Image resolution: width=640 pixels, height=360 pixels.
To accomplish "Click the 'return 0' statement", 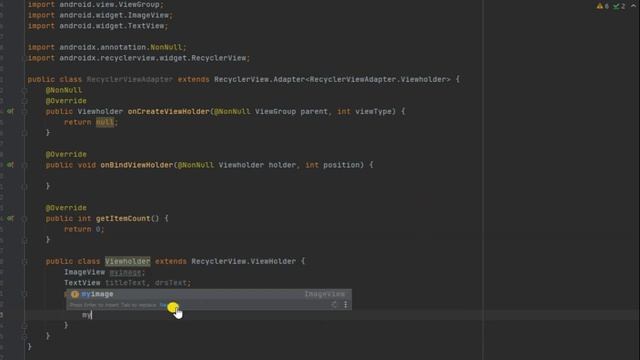I will tap(84, 229).
